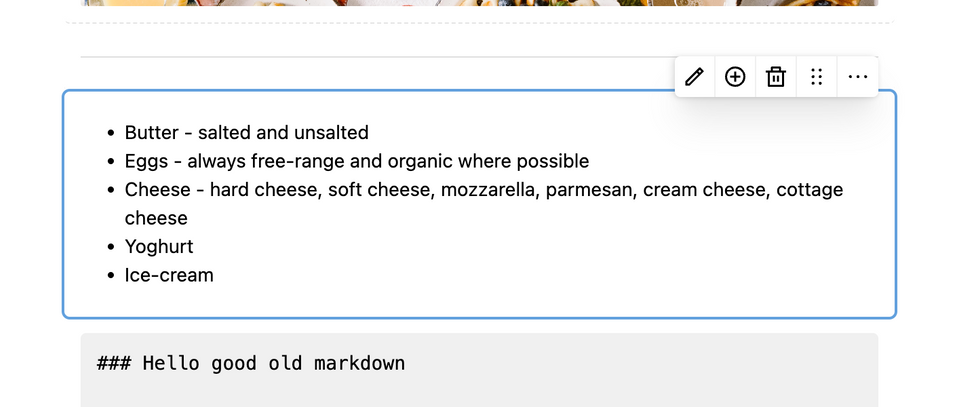960x407 pixels.
Task: Click the six-dot drag handle icon
Action: [816, 77]
